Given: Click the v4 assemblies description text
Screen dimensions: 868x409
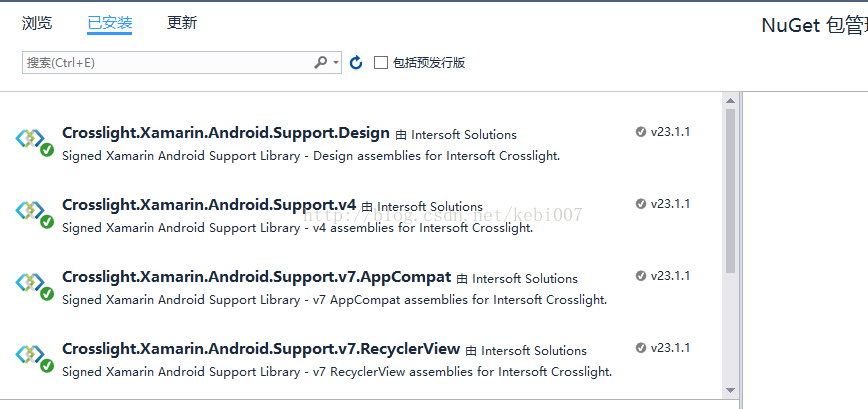Looking at the screenshot, I should point(297,228).
